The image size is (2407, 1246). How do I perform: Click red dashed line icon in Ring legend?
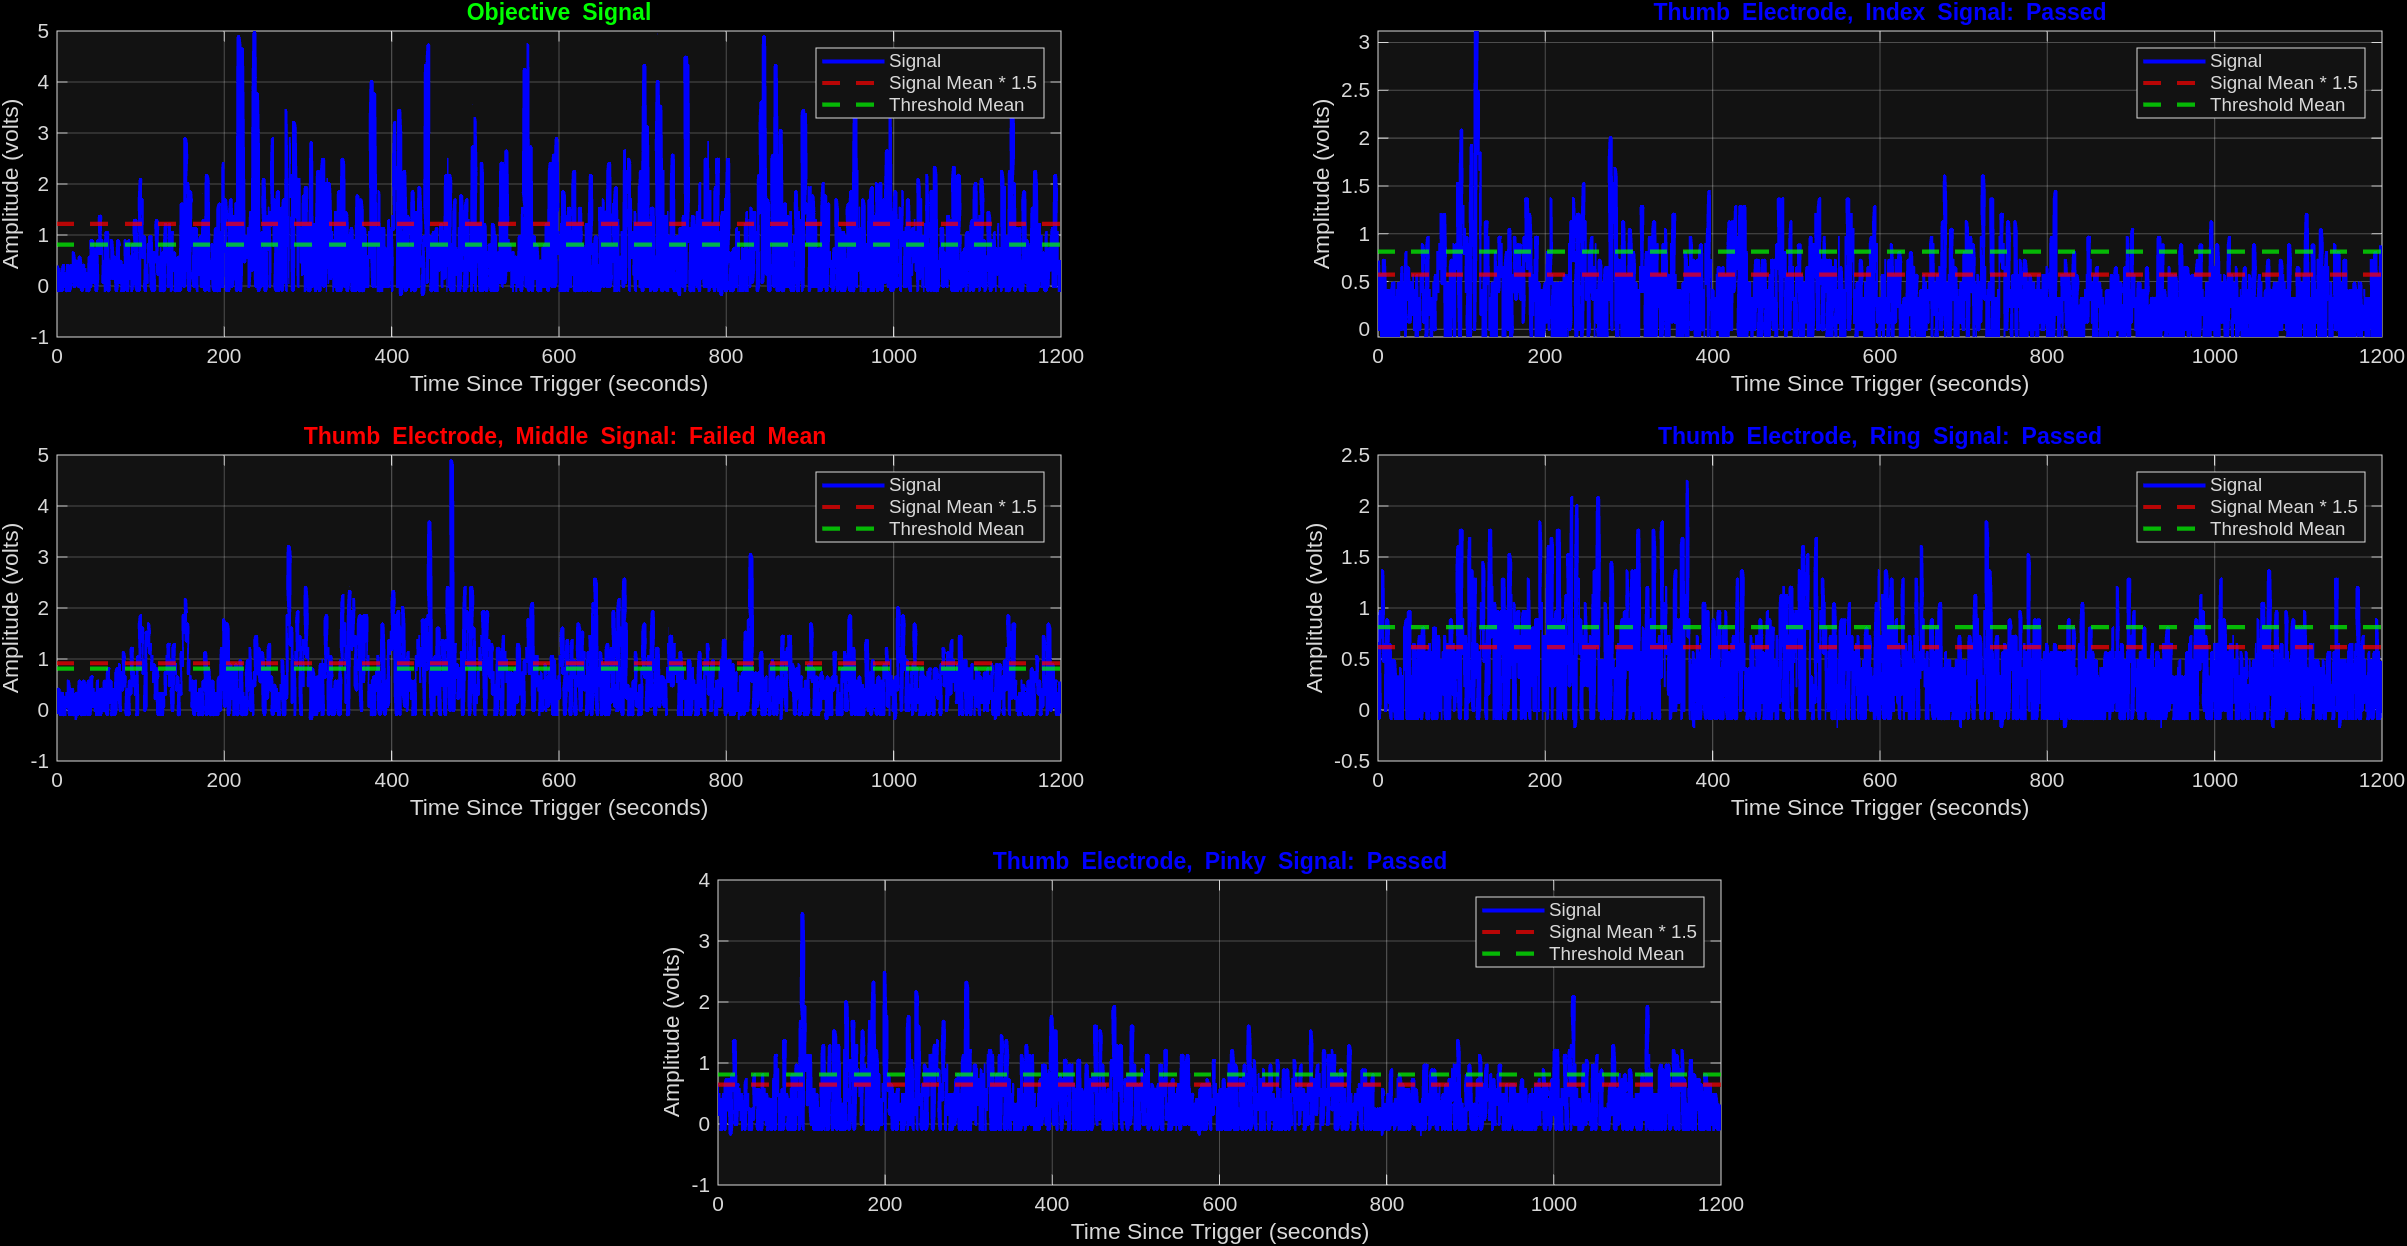tap(2172, 507)
